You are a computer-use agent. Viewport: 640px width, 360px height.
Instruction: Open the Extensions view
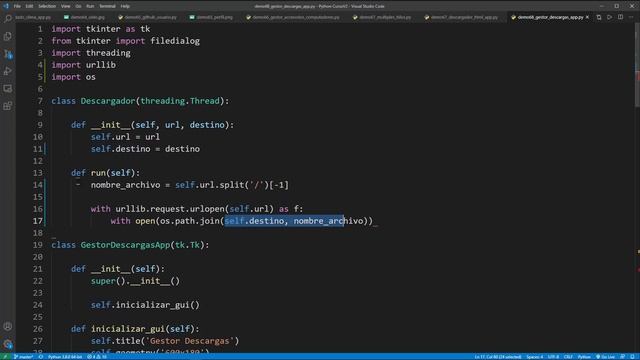pos(7,106)
